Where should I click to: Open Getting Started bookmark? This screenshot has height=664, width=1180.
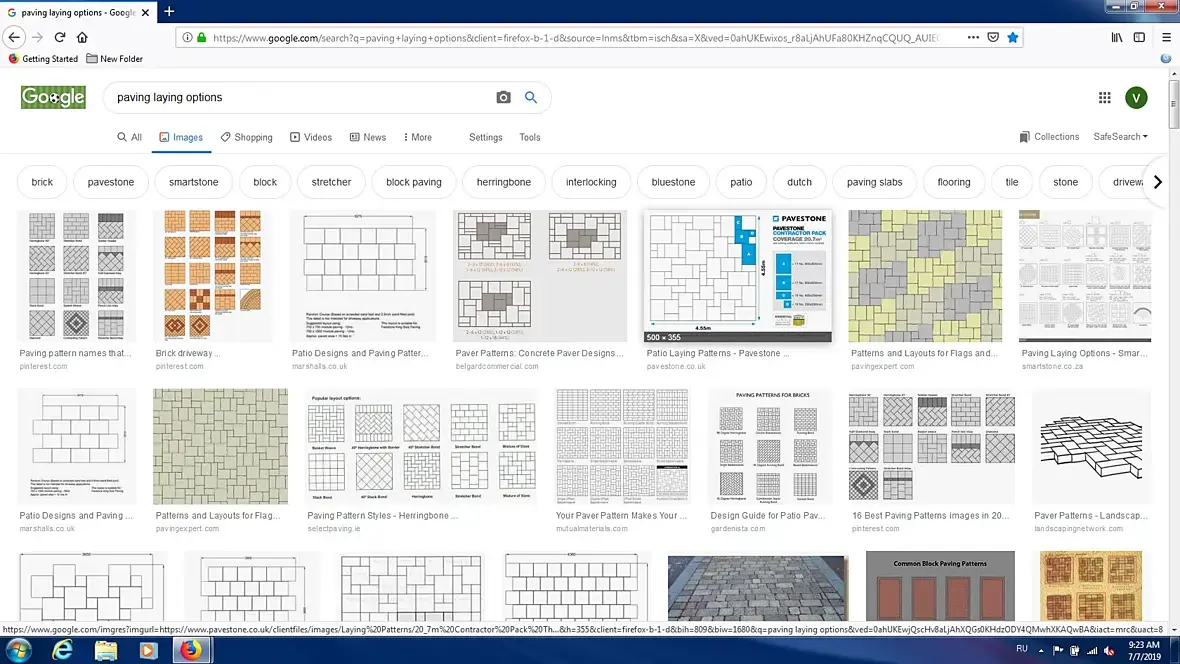click(43, 59)
